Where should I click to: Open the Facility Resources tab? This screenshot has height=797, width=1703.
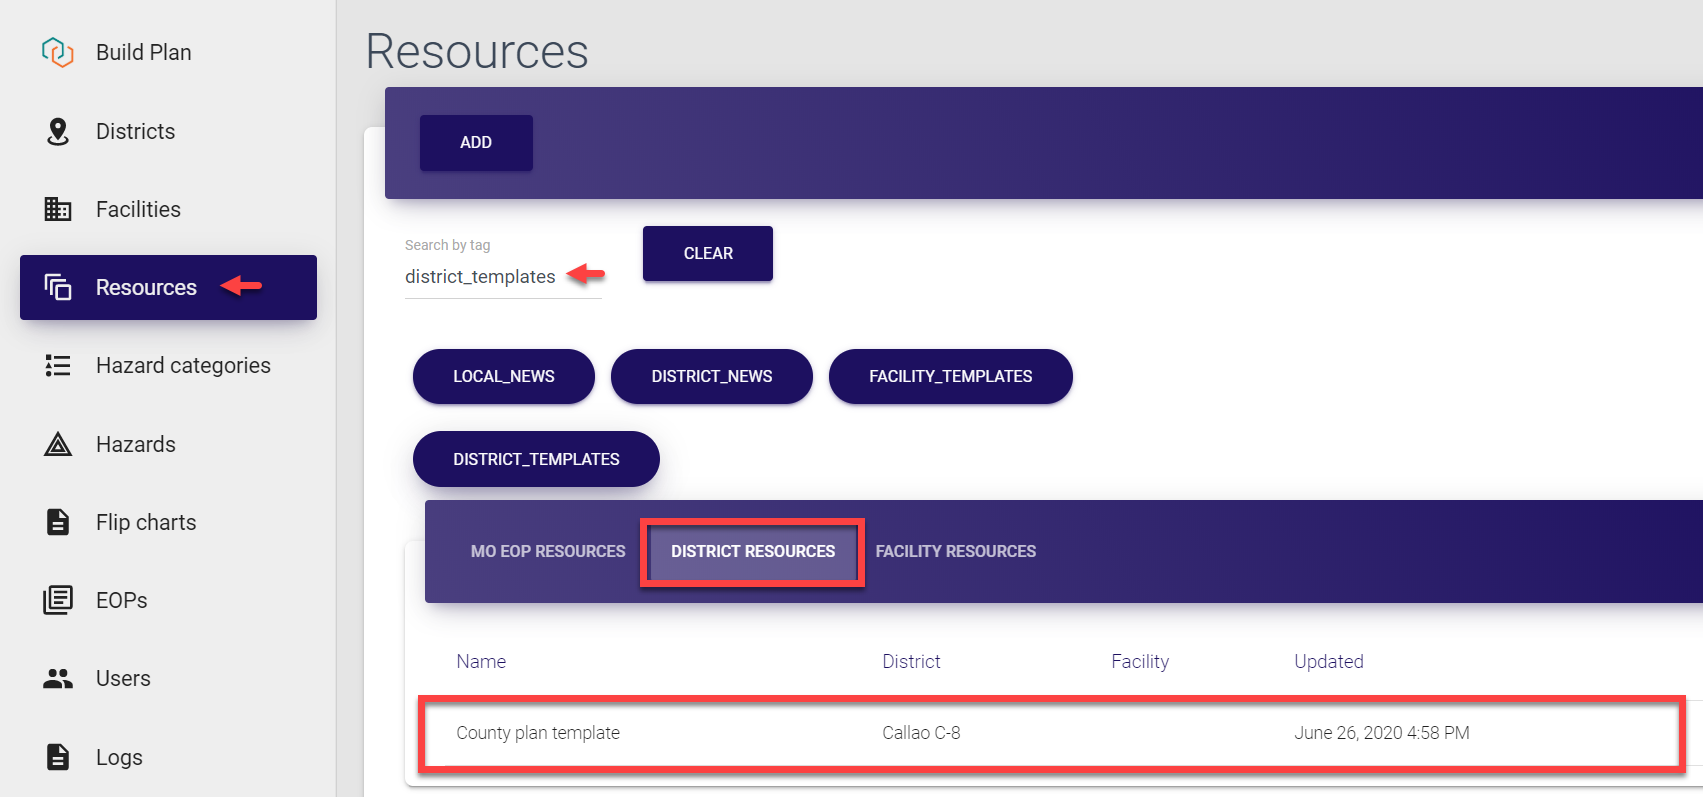coord(955,551)
